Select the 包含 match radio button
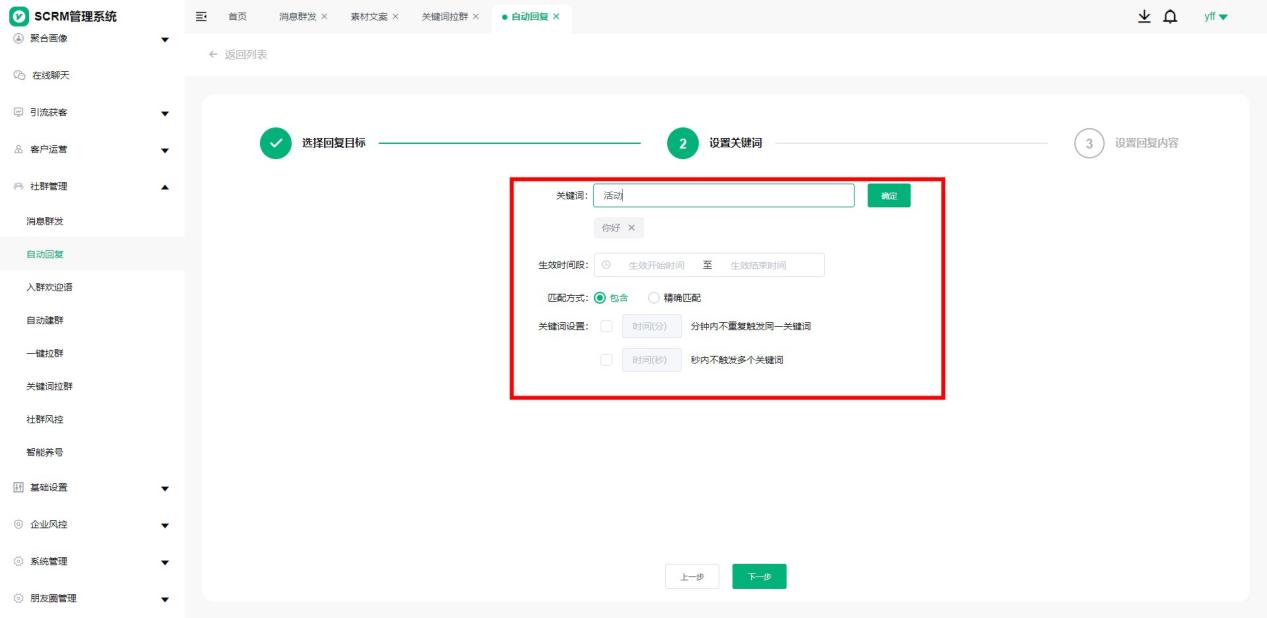The height and width of the screenshot is (618, 1267). coord(600,297)
